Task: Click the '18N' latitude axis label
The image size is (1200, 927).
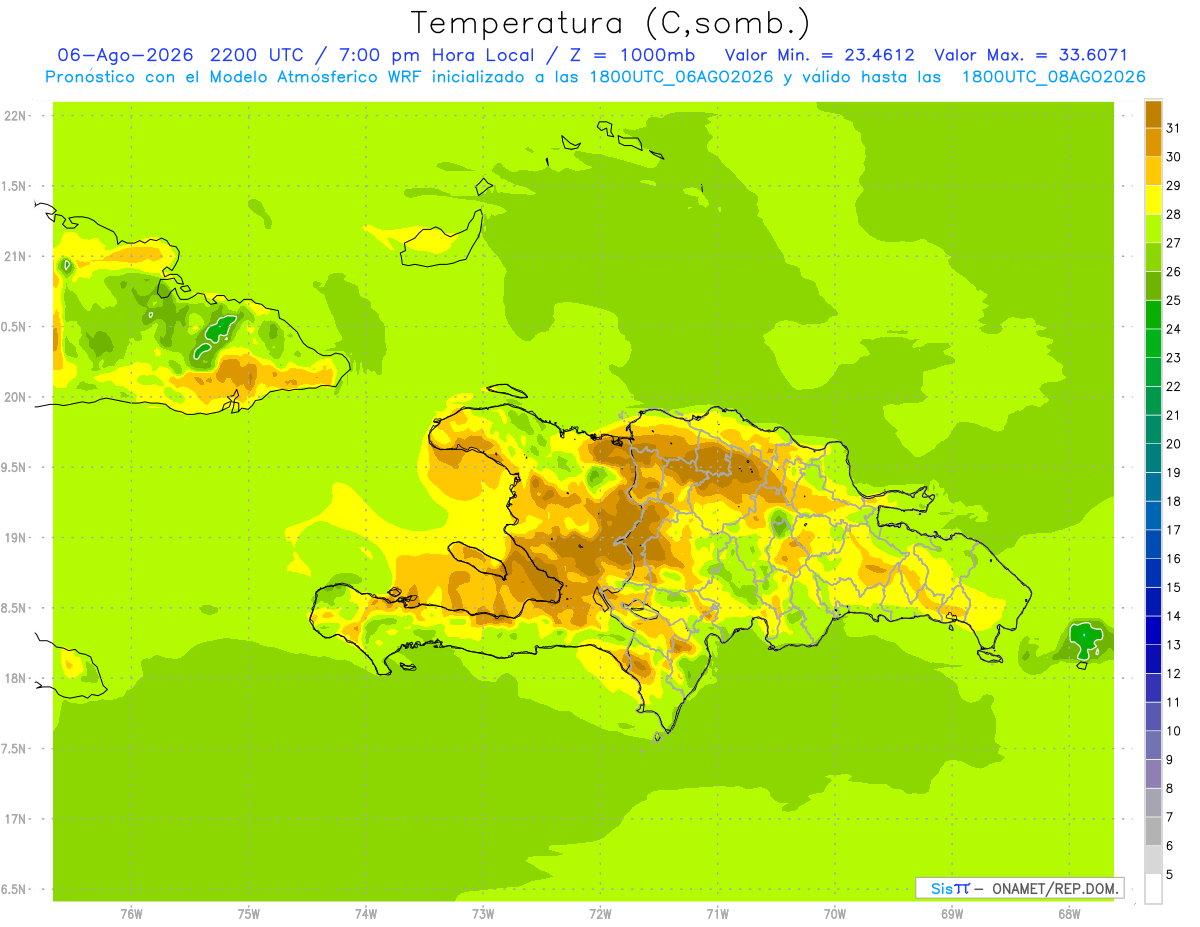Action: tap(16, 678)
